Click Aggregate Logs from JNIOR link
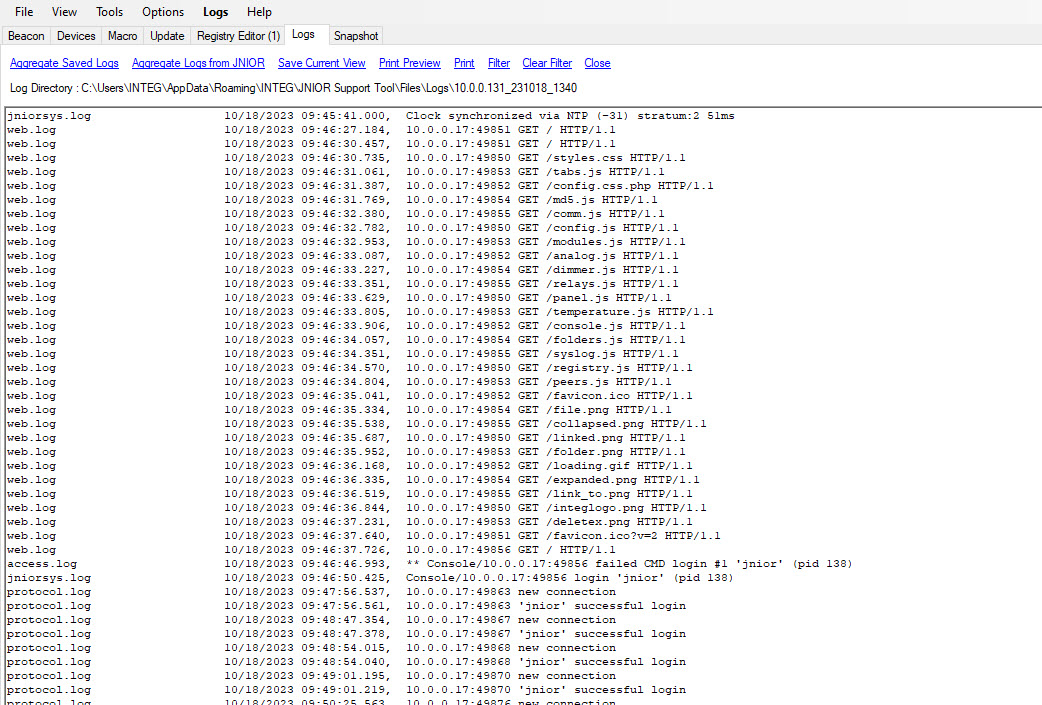The width and height of the screenshot is (1042, 705). click(x=197, y=63)
